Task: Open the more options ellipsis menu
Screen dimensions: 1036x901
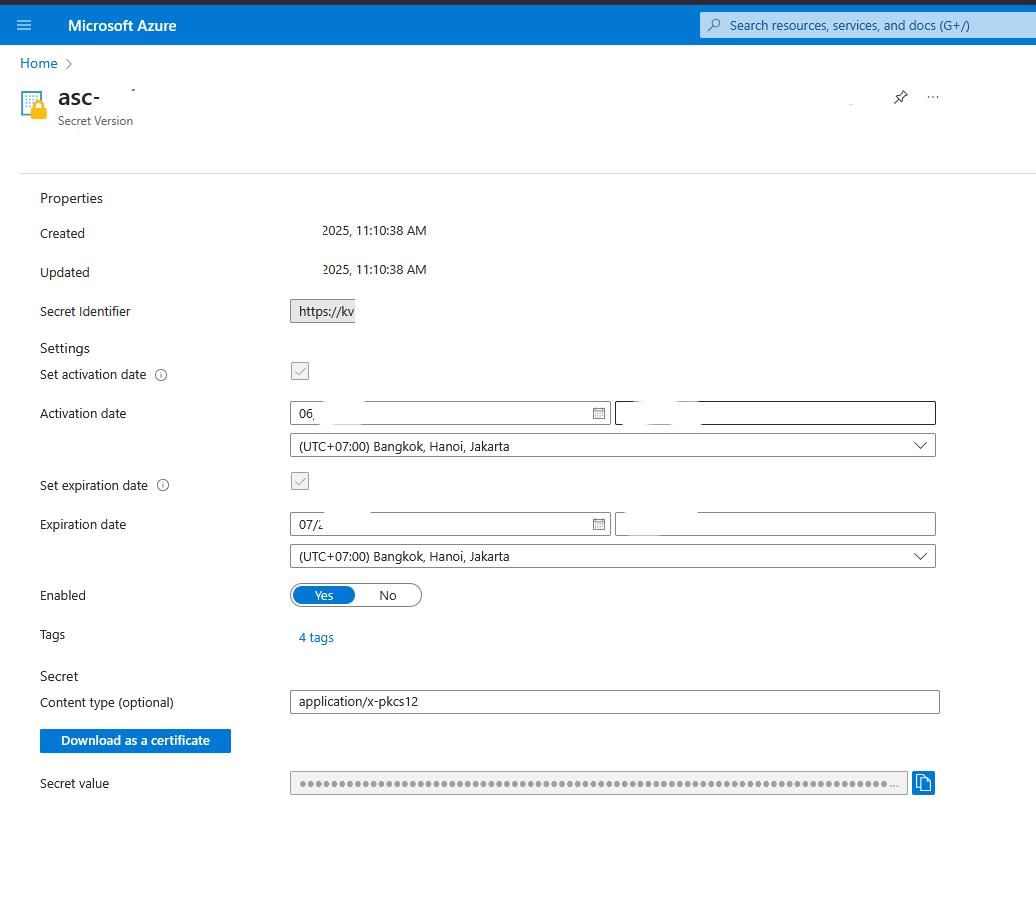Action: tap(932, 97)
